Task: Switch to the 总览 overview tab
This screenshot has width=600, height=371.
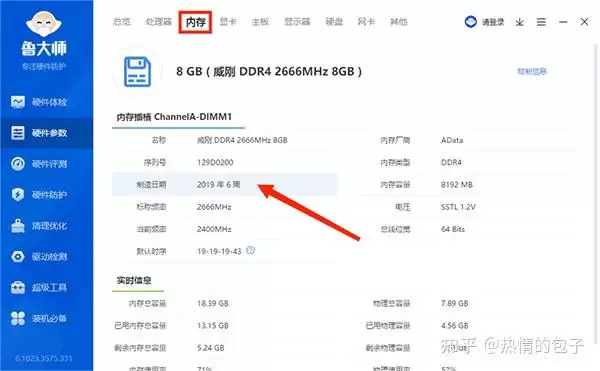Action: click(x=122, y=22)
